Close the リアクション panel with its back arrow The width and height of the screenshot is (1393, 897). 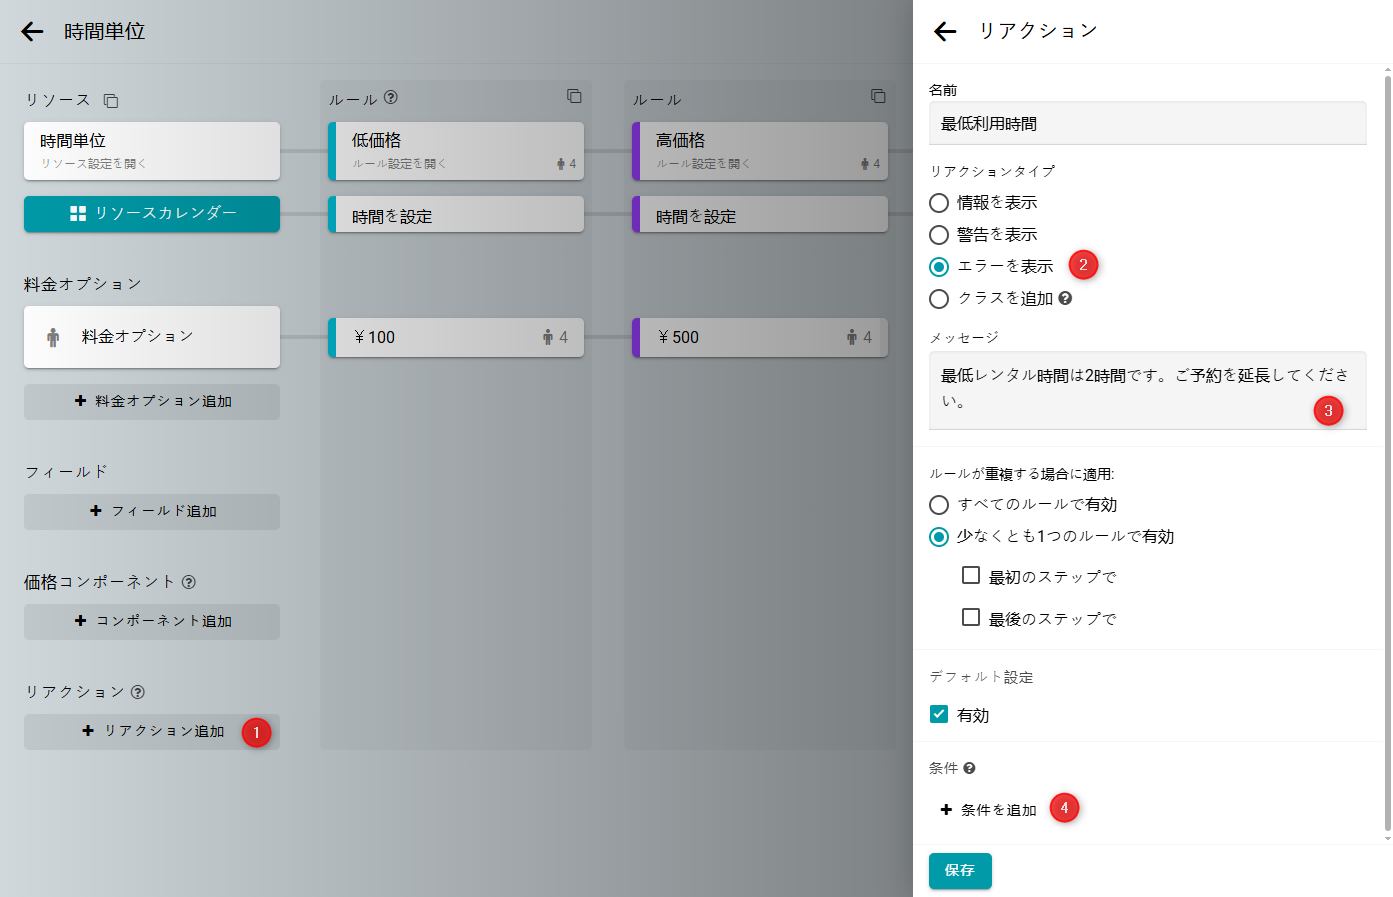coord(945,32)
